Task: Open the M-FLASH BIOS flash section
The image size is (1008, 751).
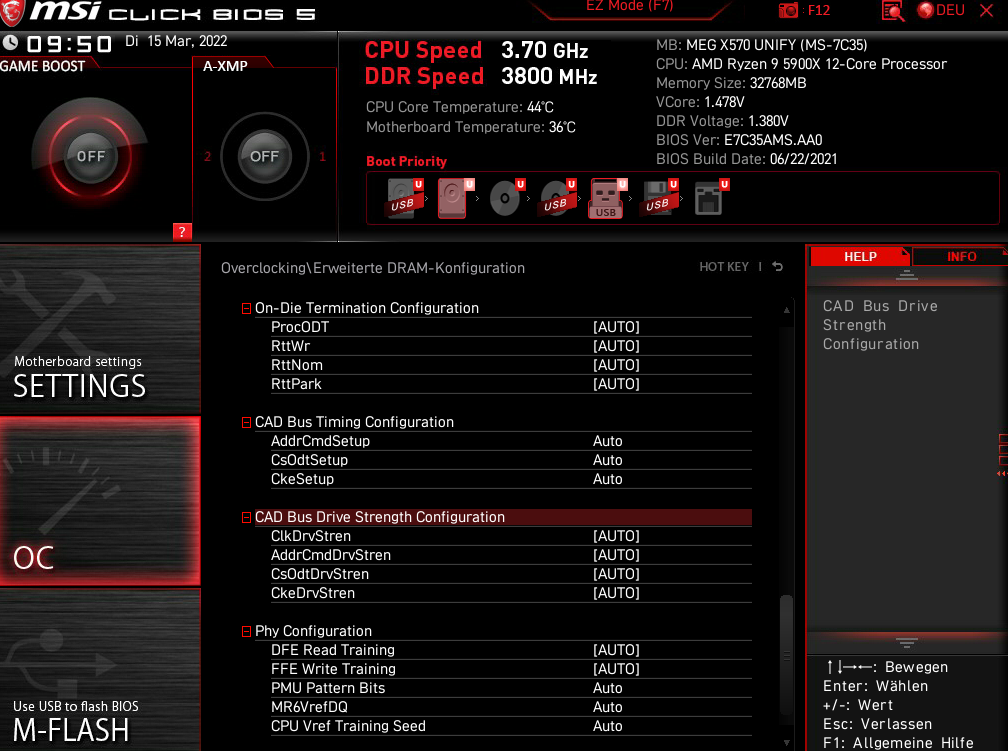Action: pos(100,670)
